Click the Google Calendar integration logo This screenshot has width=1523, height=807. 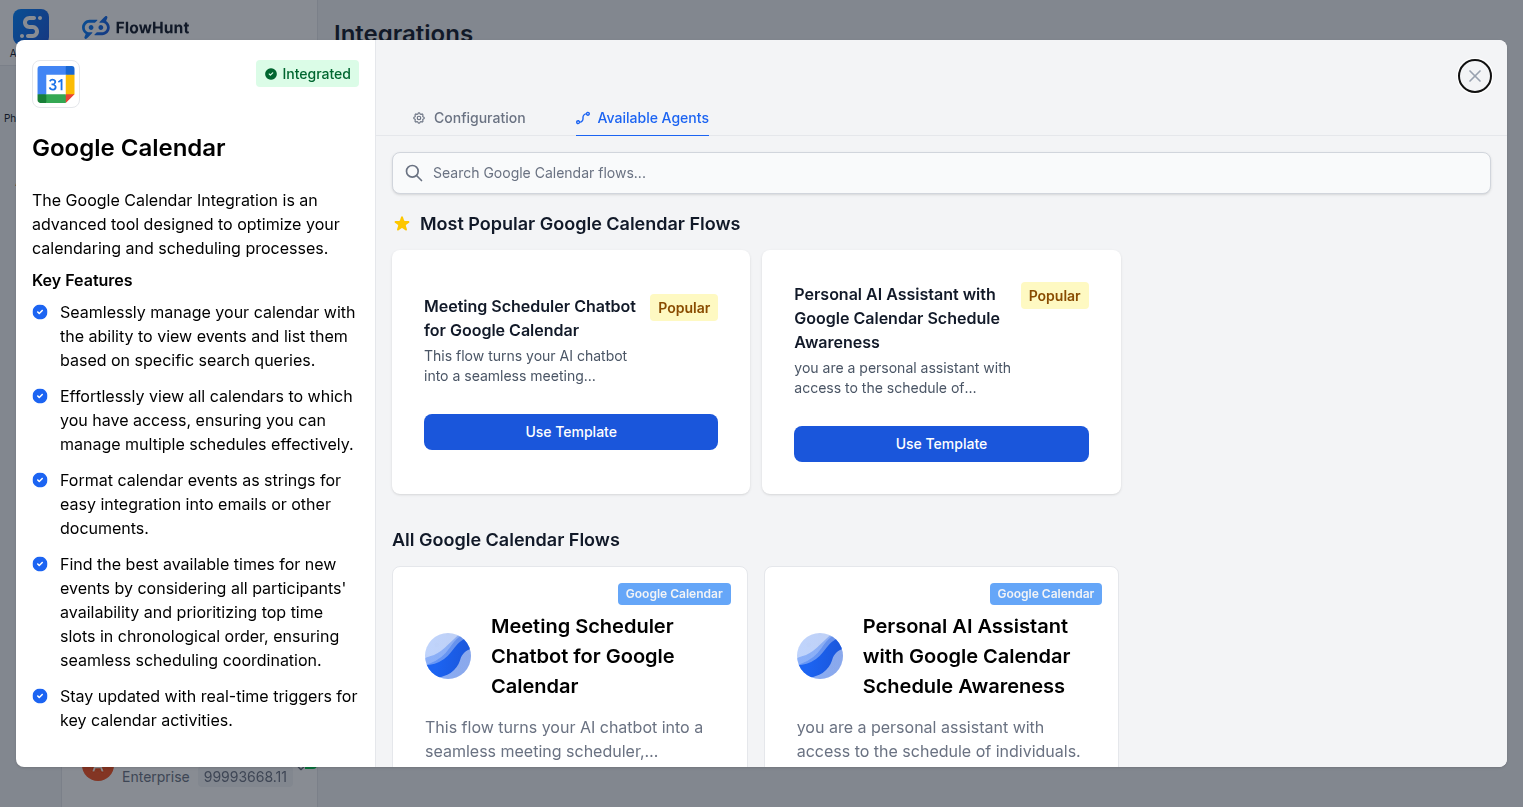click(x=55, y=84)
